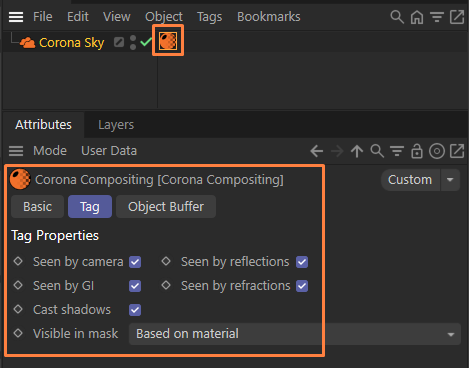Go back with the Attributes left arrow

pyautogui.click(x=316, y=151)
